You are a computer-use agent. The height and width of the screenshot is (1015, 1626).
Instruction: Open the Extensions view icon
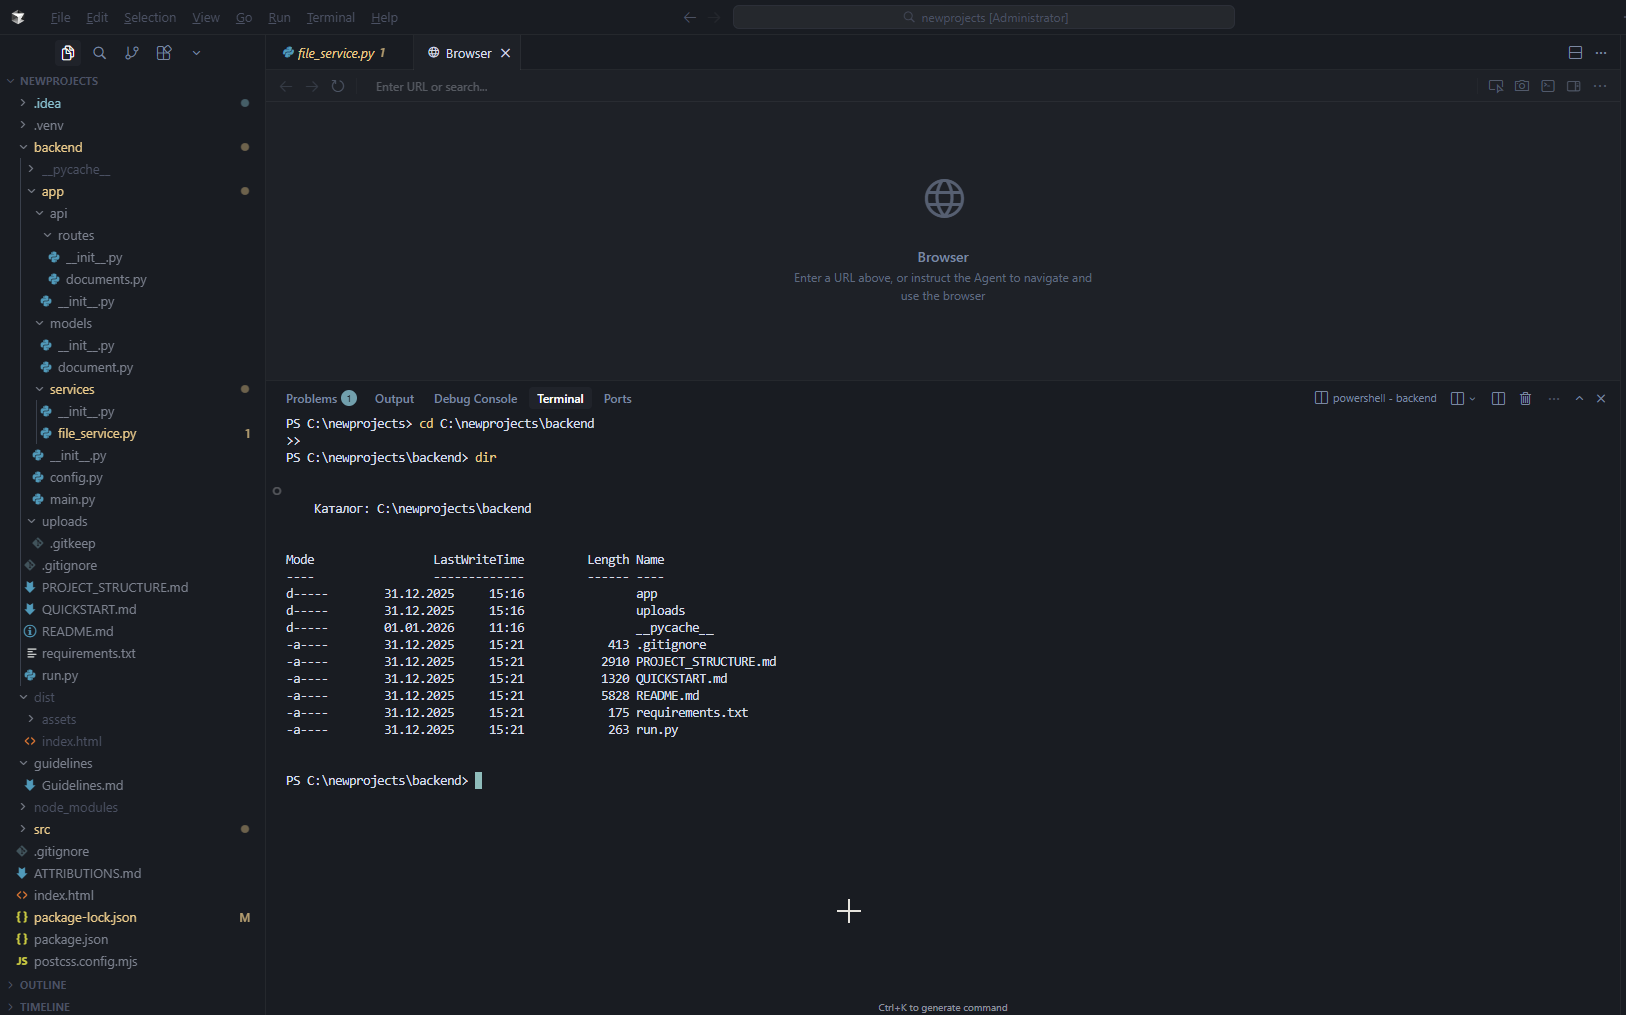click(x=164, y=53)
